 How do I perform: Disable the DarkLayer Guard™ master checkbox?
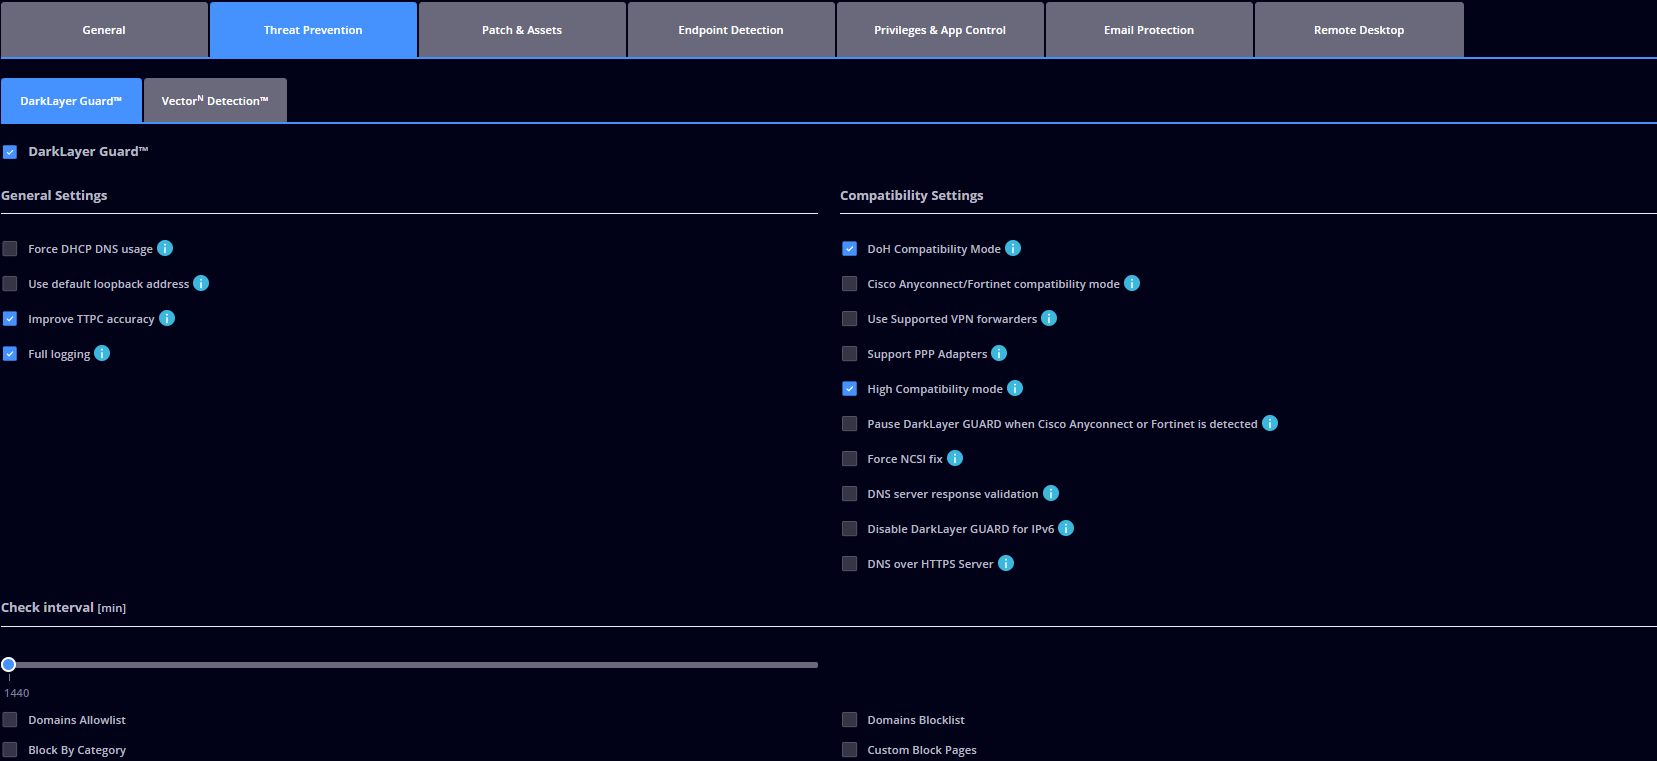[x=10, y=152]
